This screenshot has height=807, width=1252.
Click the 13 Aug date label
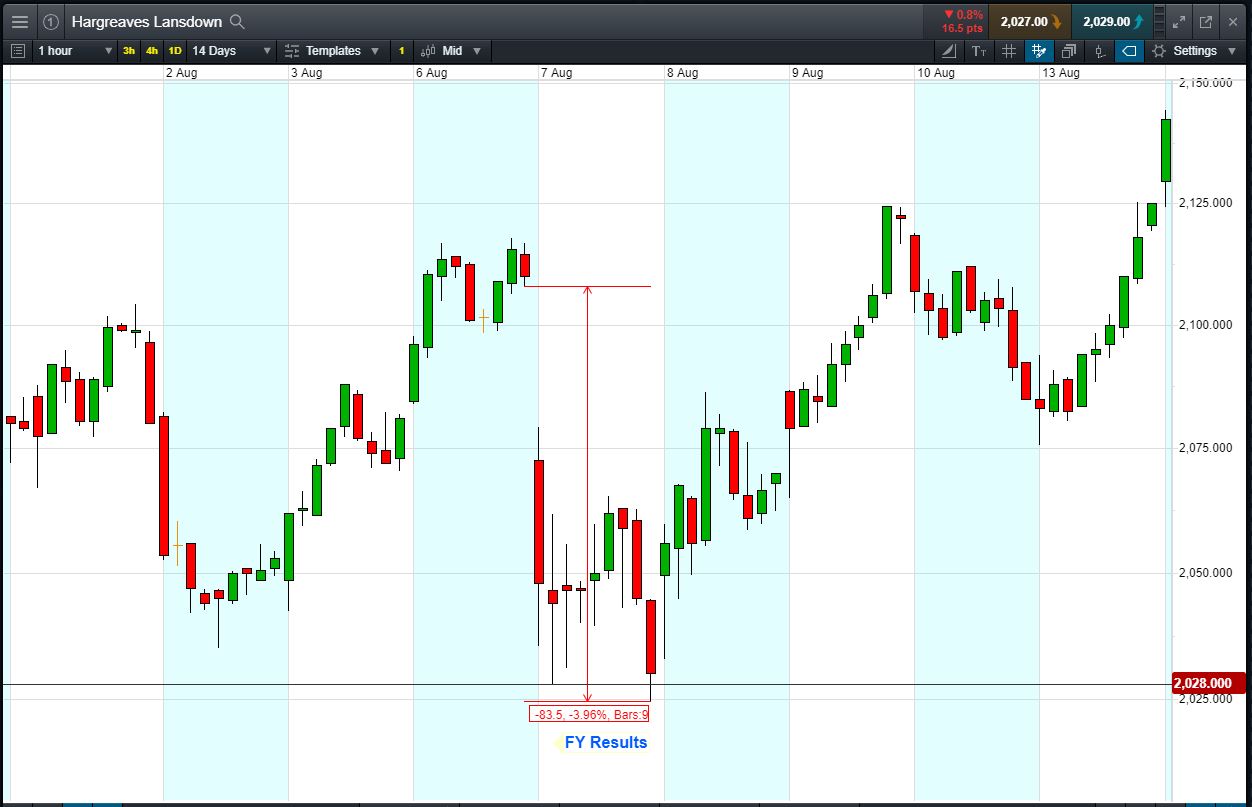pyautogui.click(x=1061, y=73)
